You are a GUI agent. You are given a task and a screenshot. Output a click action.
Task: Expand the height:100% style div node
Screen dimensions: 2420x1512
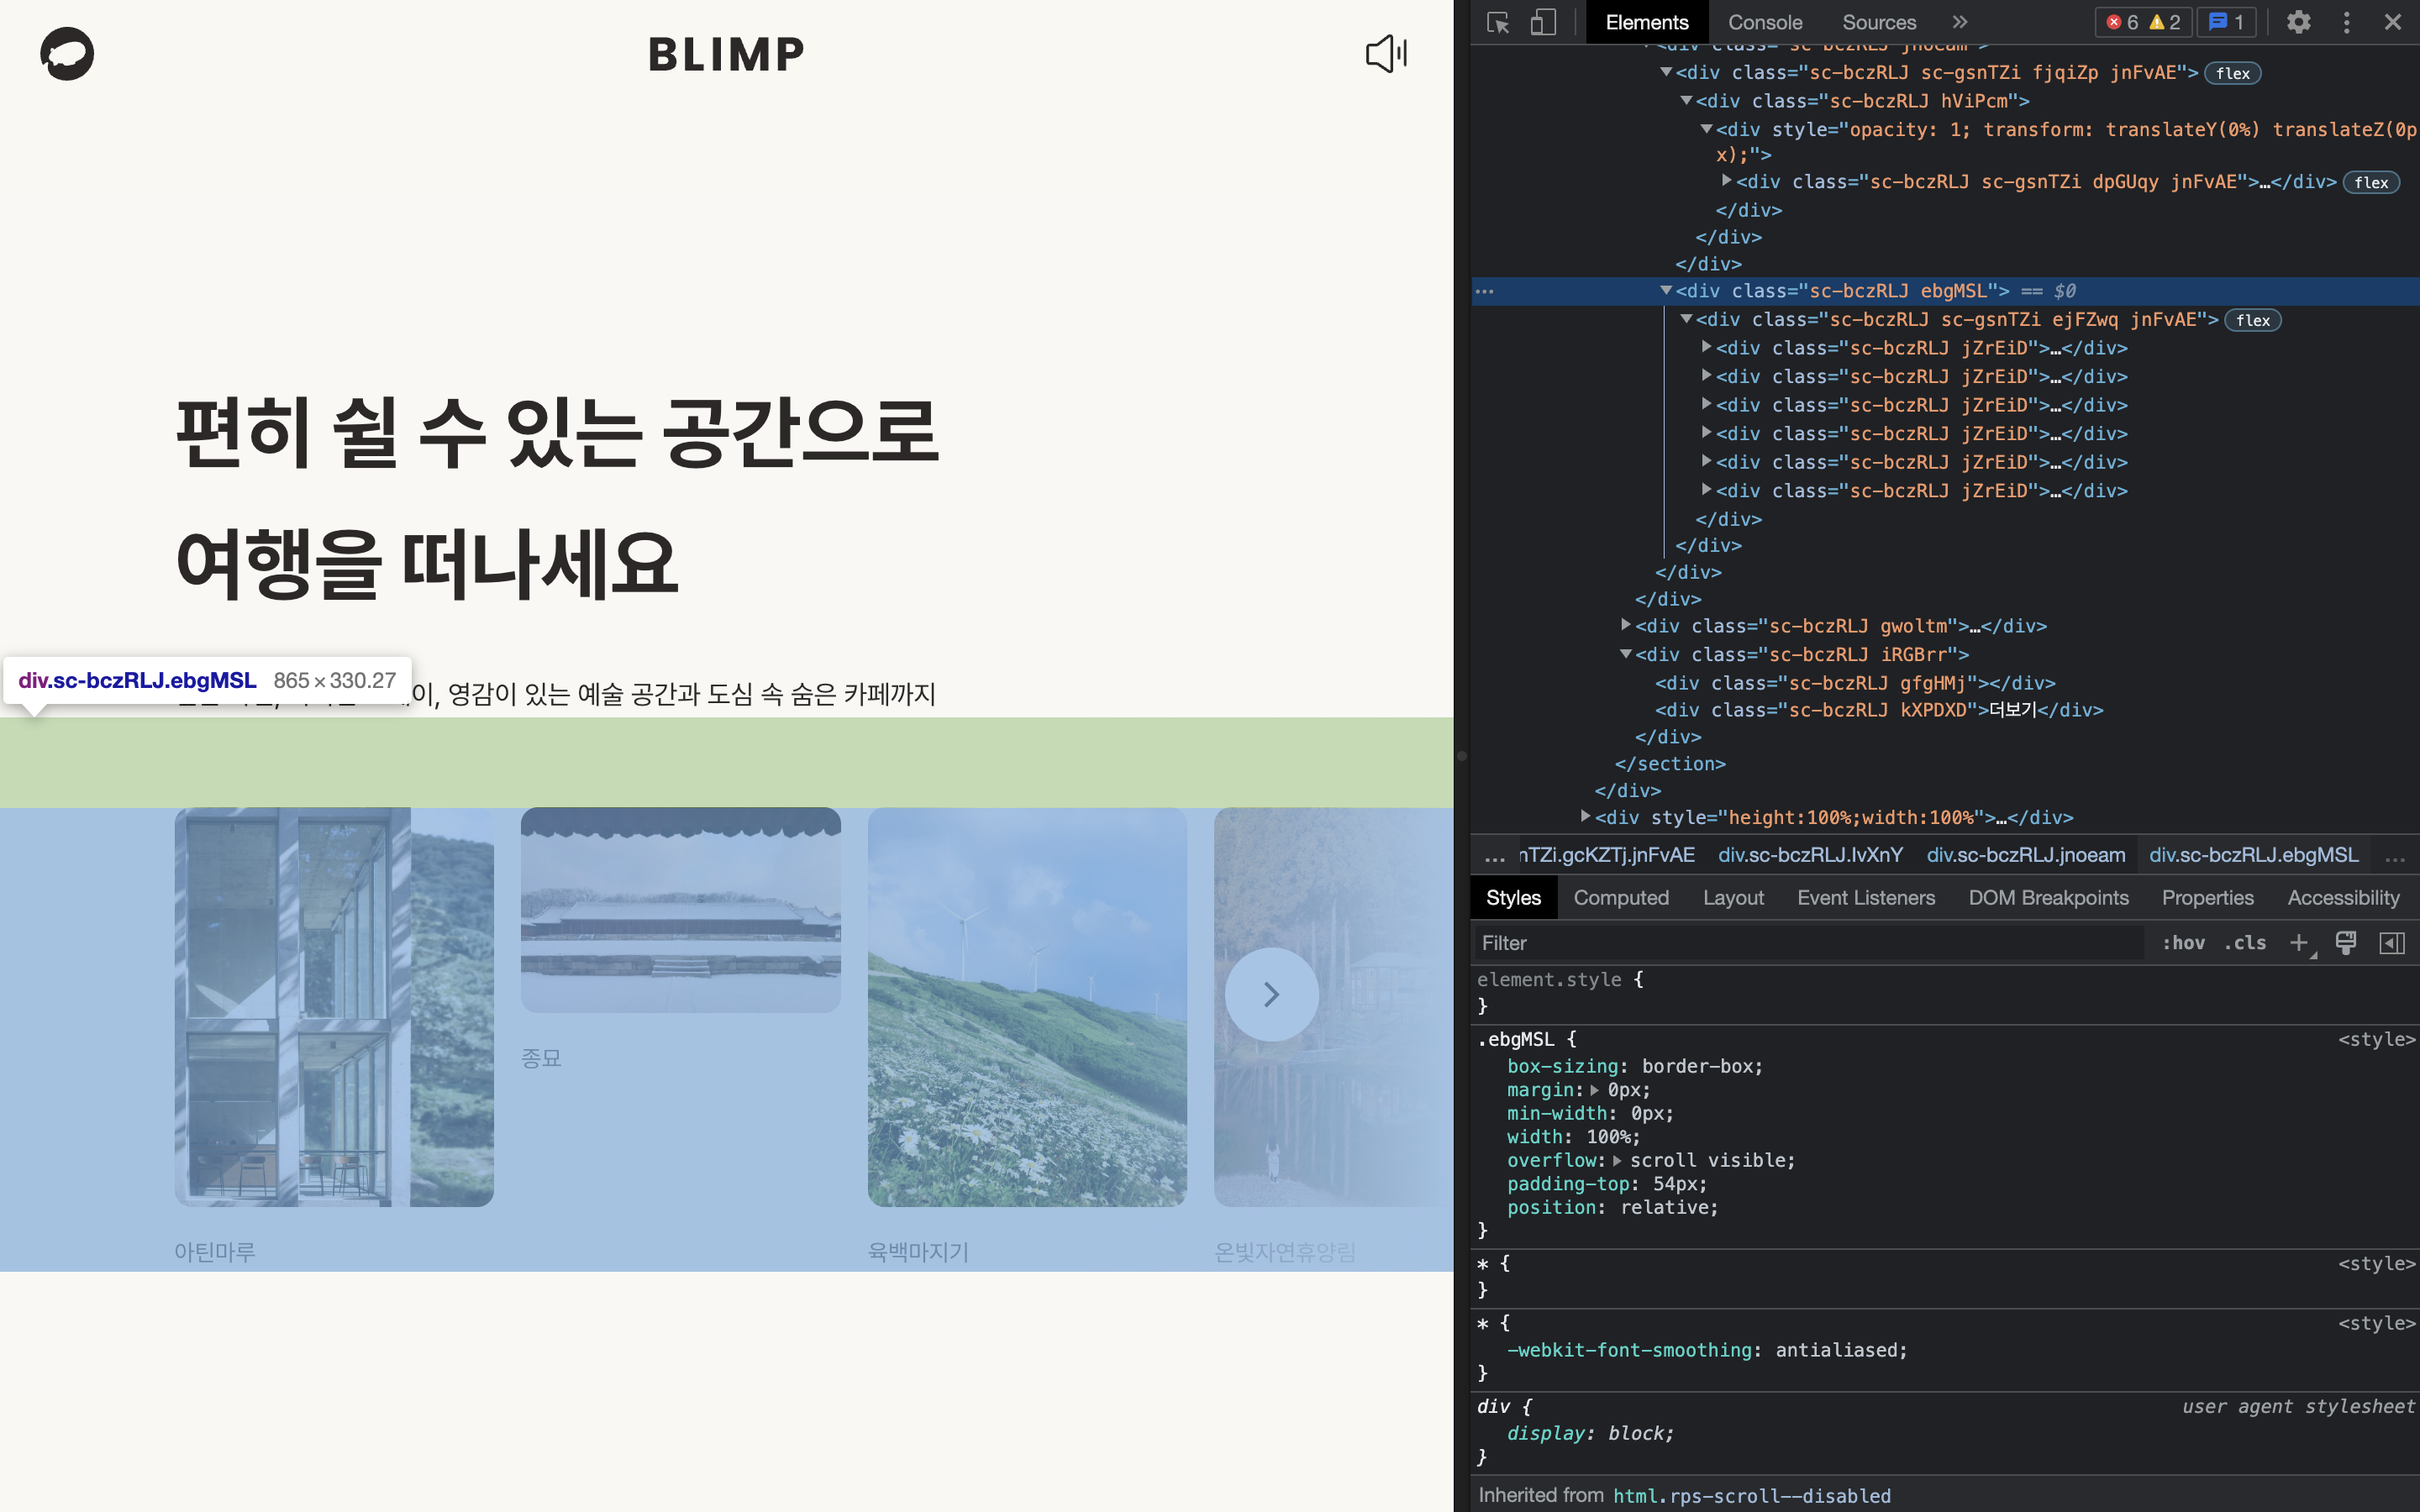(1585, 817)
